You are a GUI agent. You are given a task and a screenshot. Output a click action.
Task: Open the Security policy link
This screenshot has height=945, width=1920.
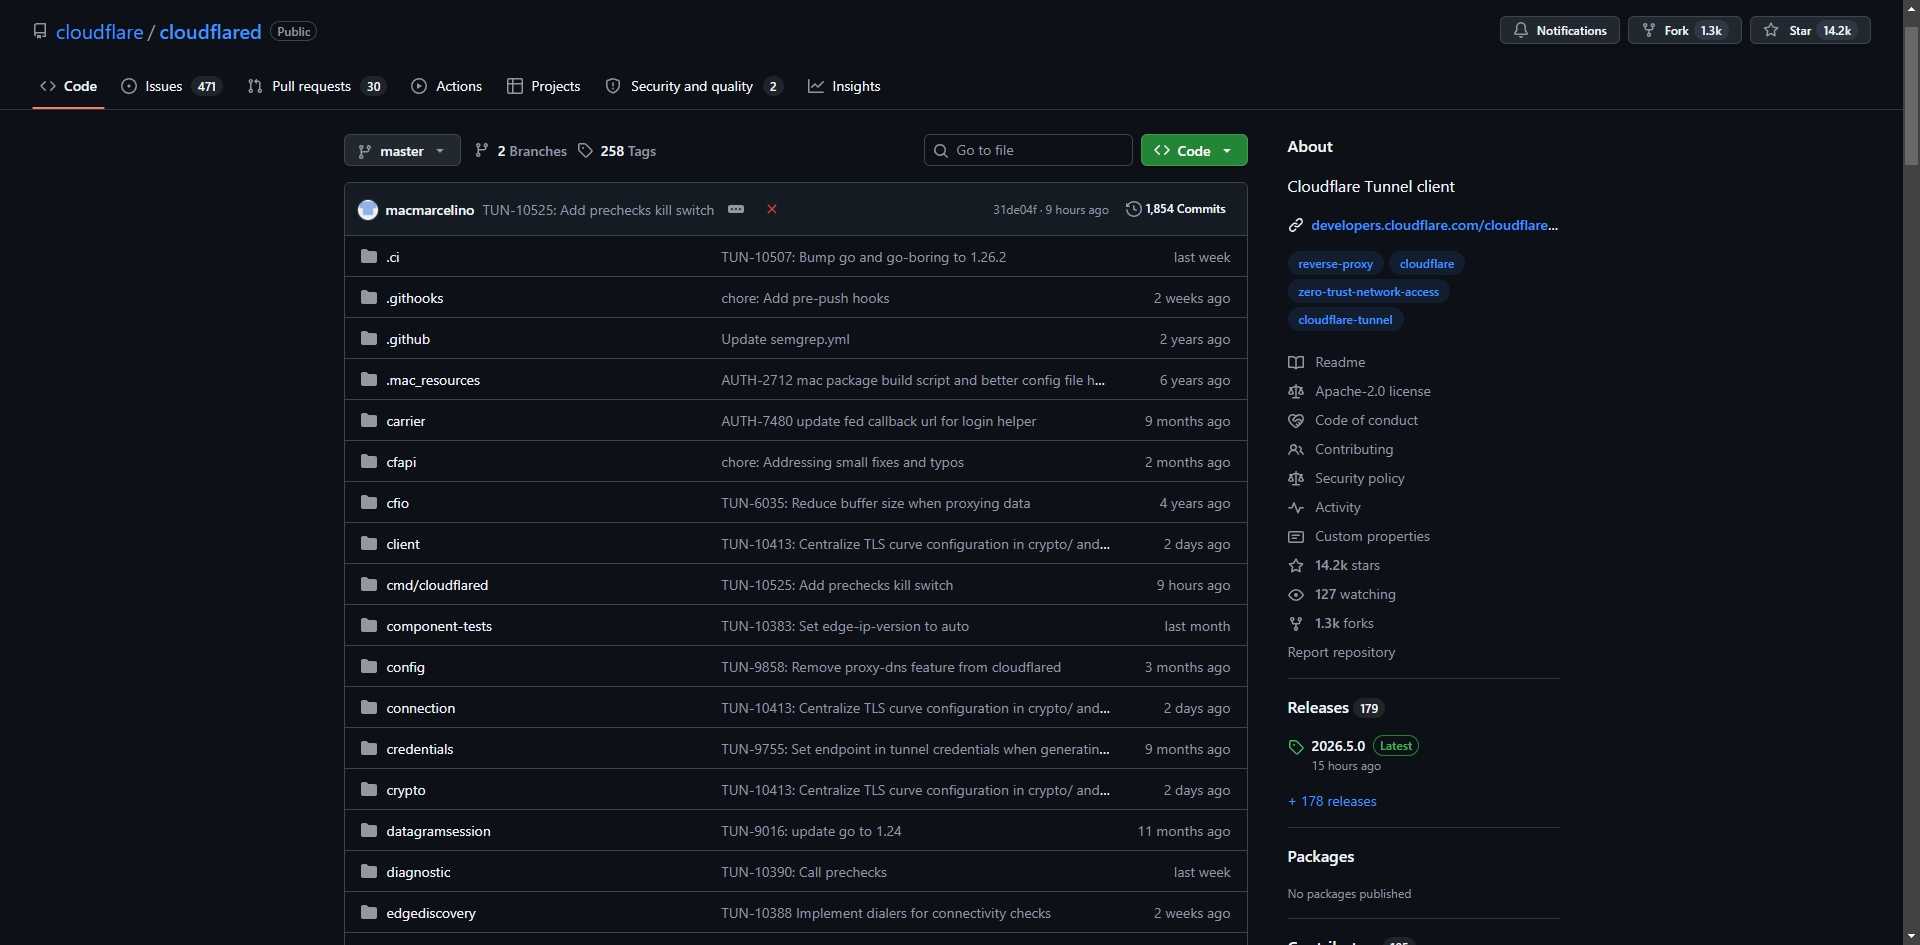1359,478
